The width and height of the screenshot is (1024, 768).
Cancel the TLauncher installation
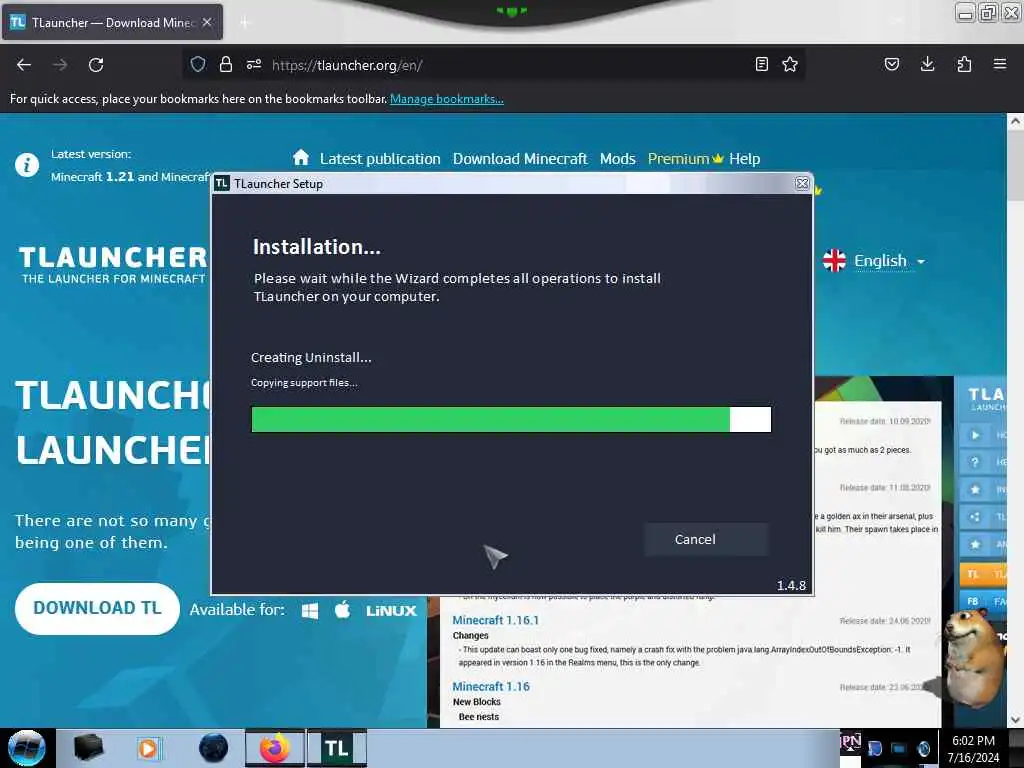click(x=706, y=539)
